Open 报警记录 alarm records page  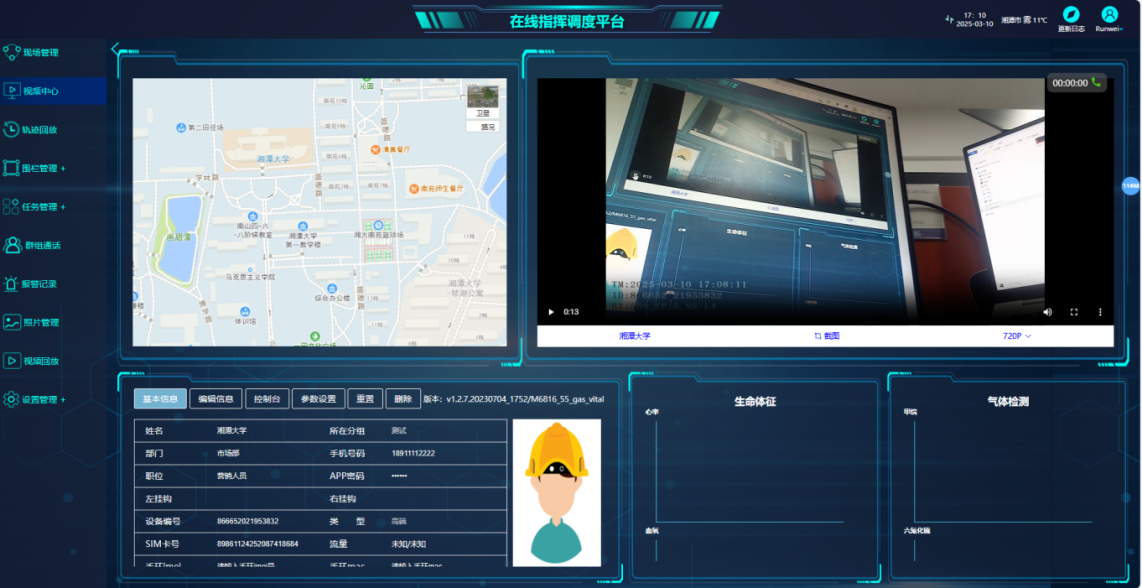[x=40, y=284]
